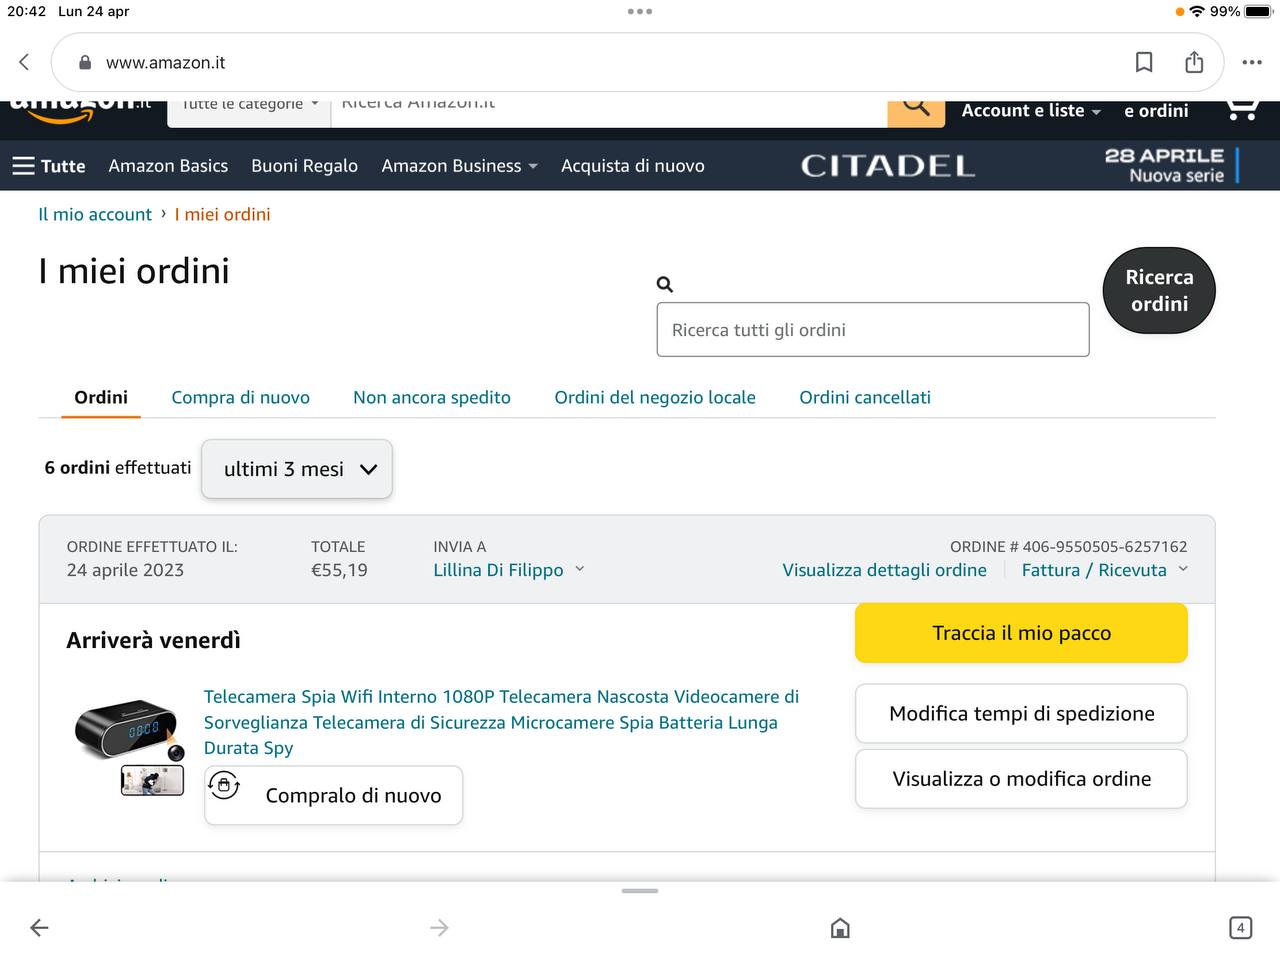
Task: Open the Tutte hamburger menu
Action: pos(49,166)
